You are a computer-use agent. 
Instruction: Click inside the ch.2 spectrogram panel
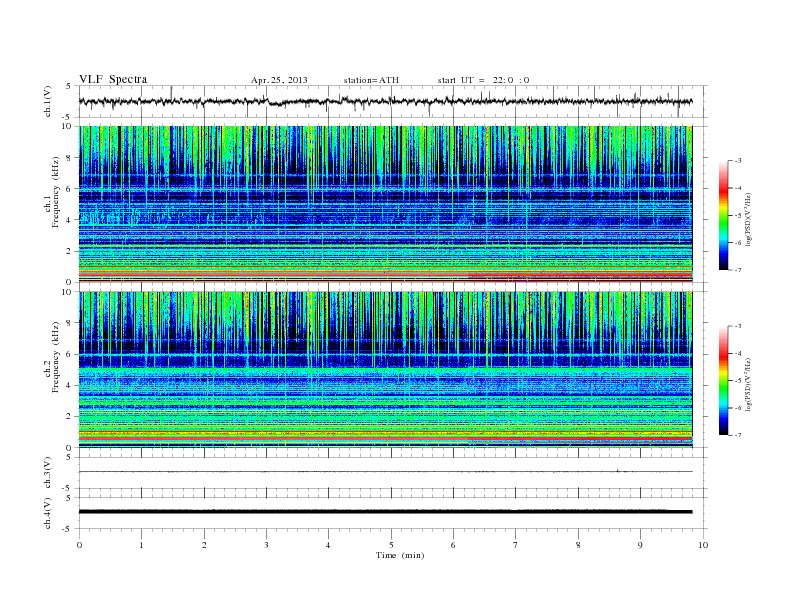pos(385,370)
